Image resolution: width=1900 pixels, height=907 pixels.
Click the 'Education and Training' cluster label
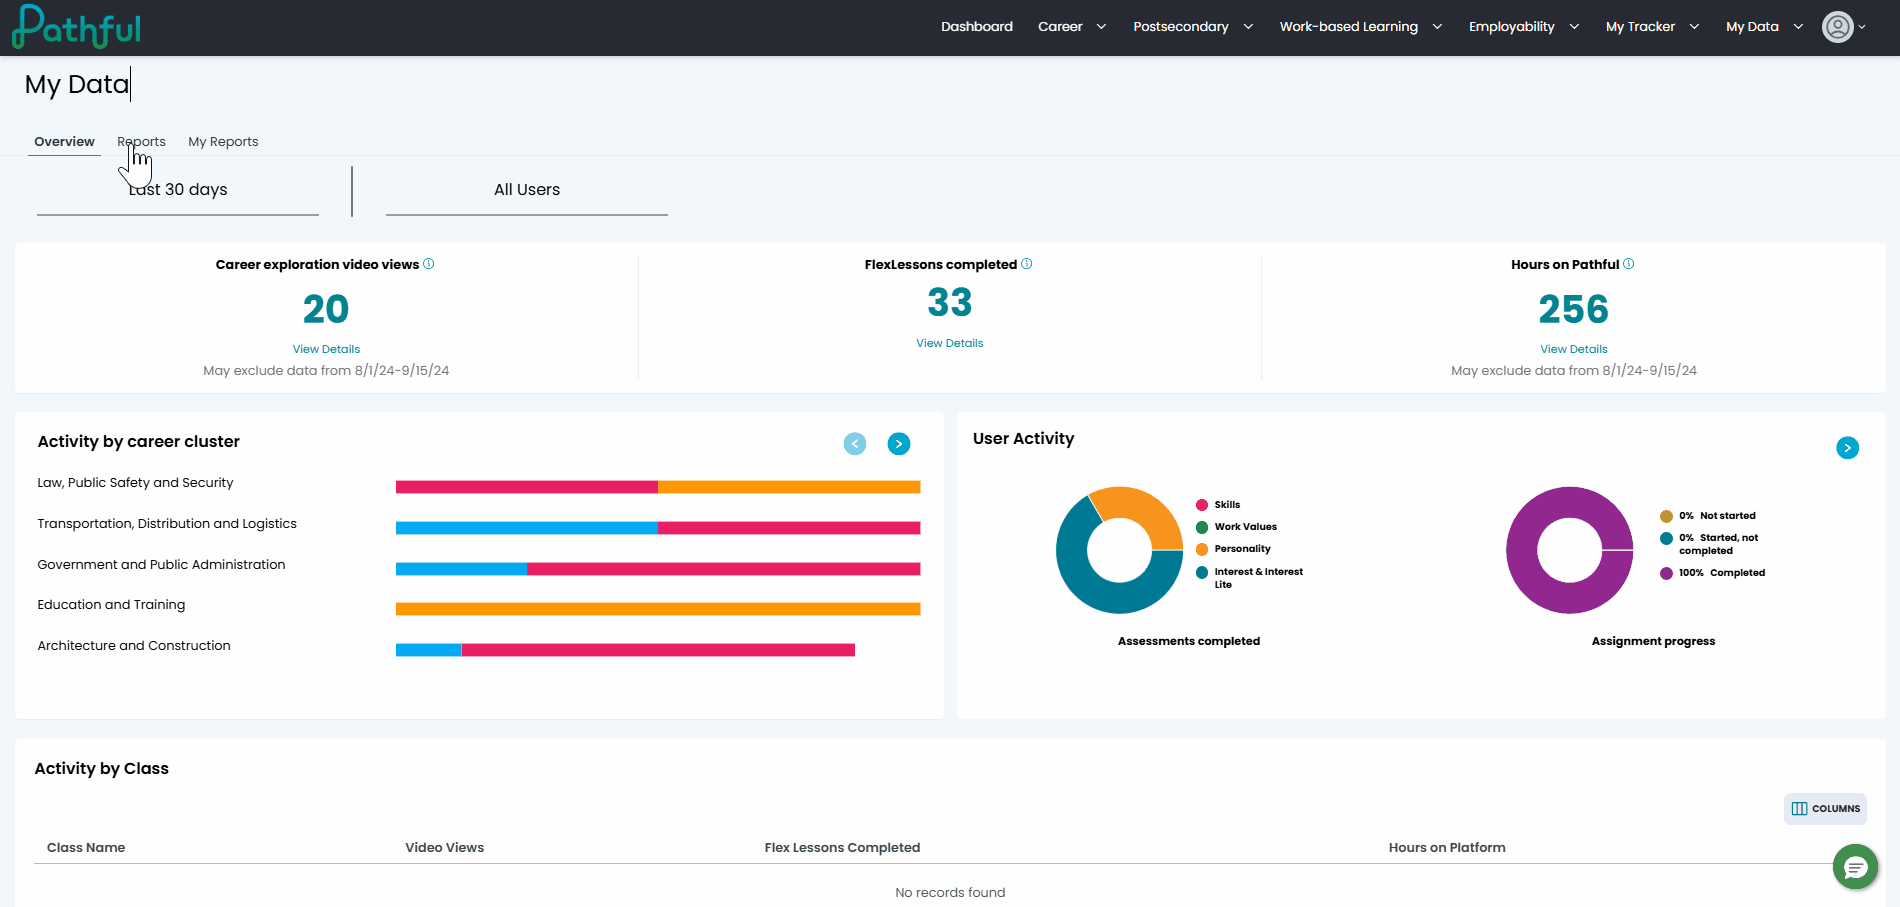[x=111, y=605]
